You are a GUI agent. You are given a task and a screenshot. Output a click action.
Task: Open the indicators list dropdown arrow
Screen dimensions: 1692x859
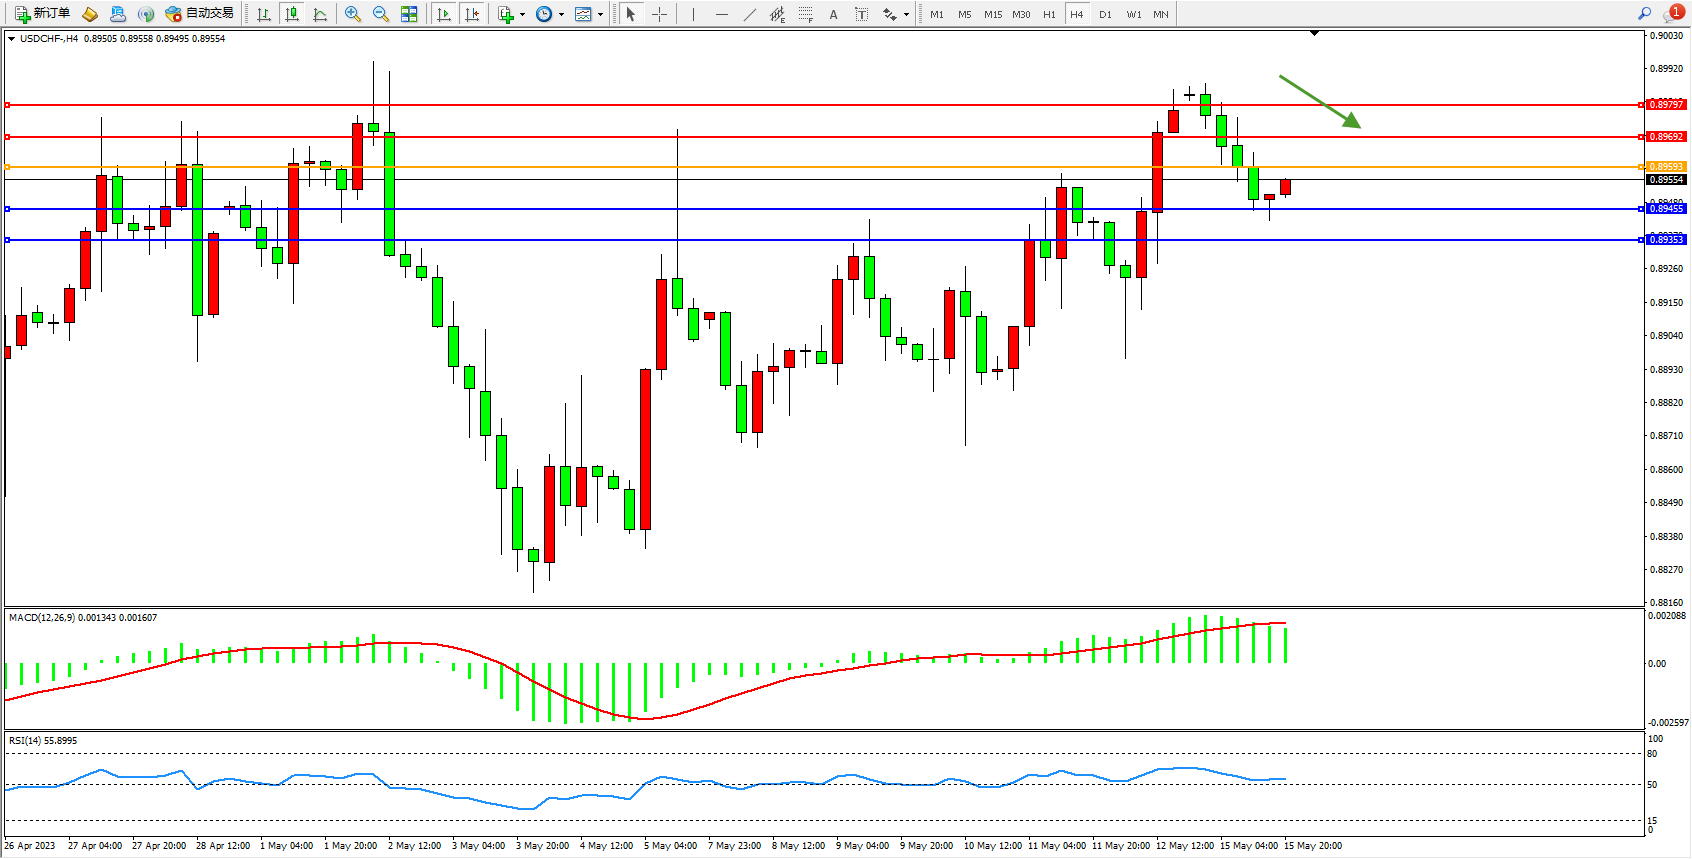point(522,14)
